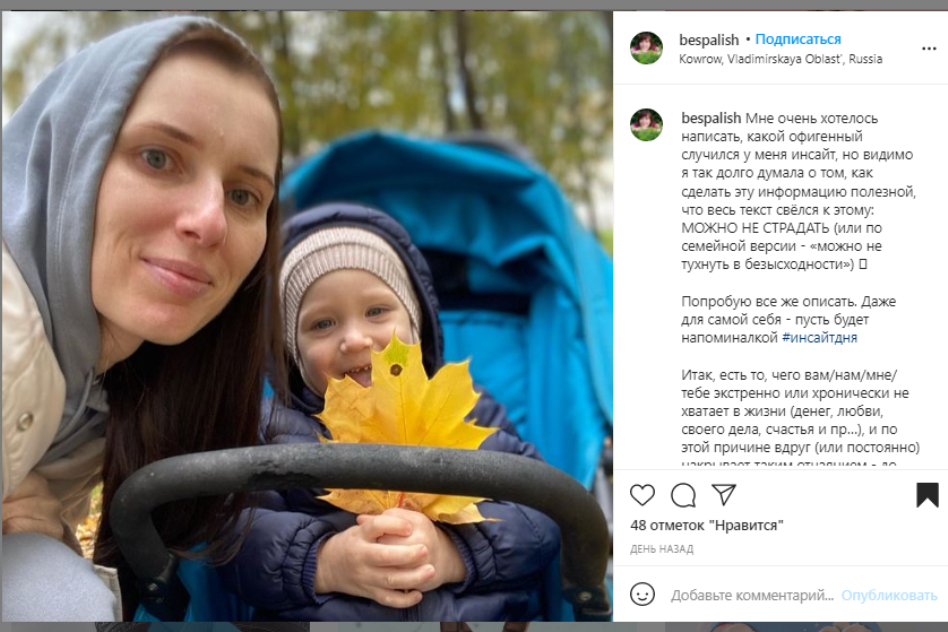Image resolution: width=948 pixels, height=632 pixels.
Task: Click the mother and child photo
Action: click(x=307, y=316)
